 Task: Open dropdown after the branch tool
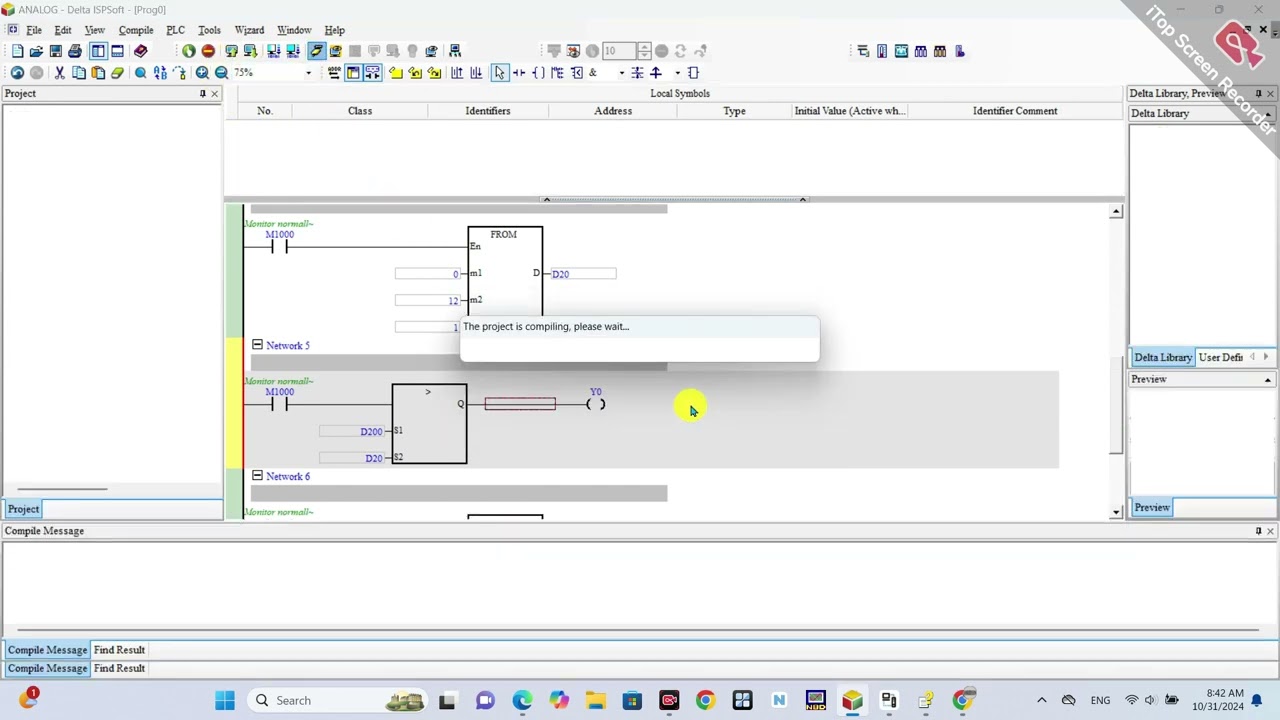tap(677, 73)
